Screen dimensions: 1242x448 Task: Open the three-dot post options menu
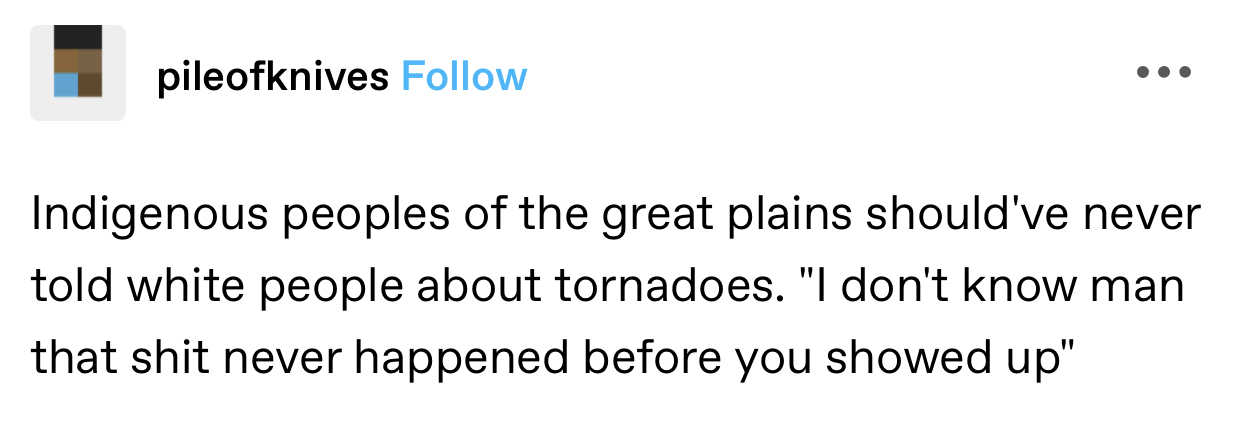tap(1164, 72)
